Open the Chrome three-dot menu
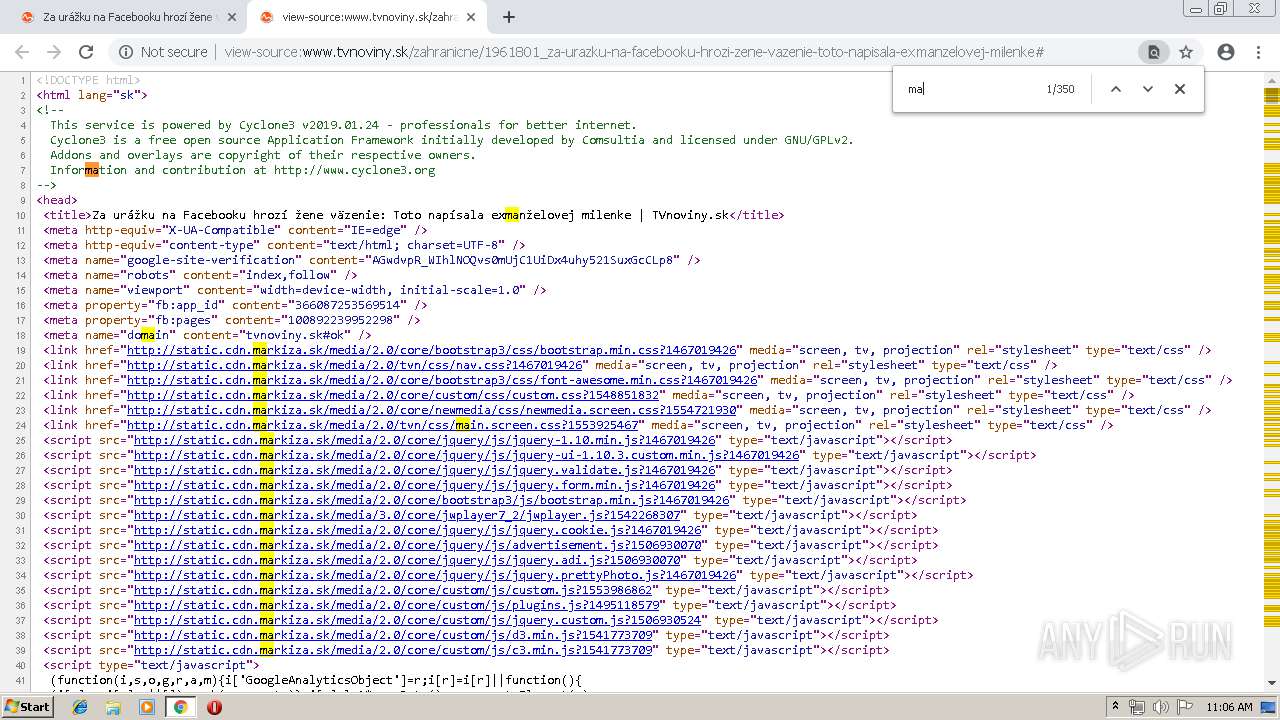The width and height of the screenshot is (1280, 720). pos(1258,52)
